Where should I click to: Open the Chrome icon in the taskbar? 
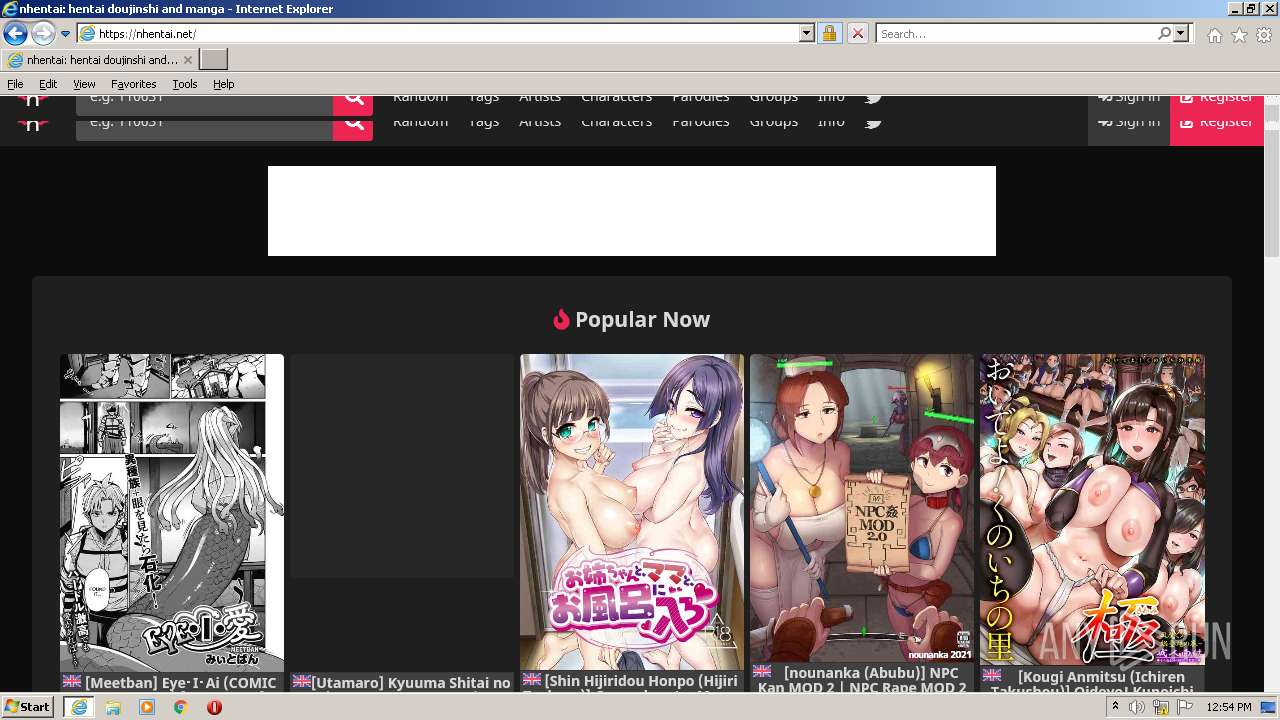181,707
